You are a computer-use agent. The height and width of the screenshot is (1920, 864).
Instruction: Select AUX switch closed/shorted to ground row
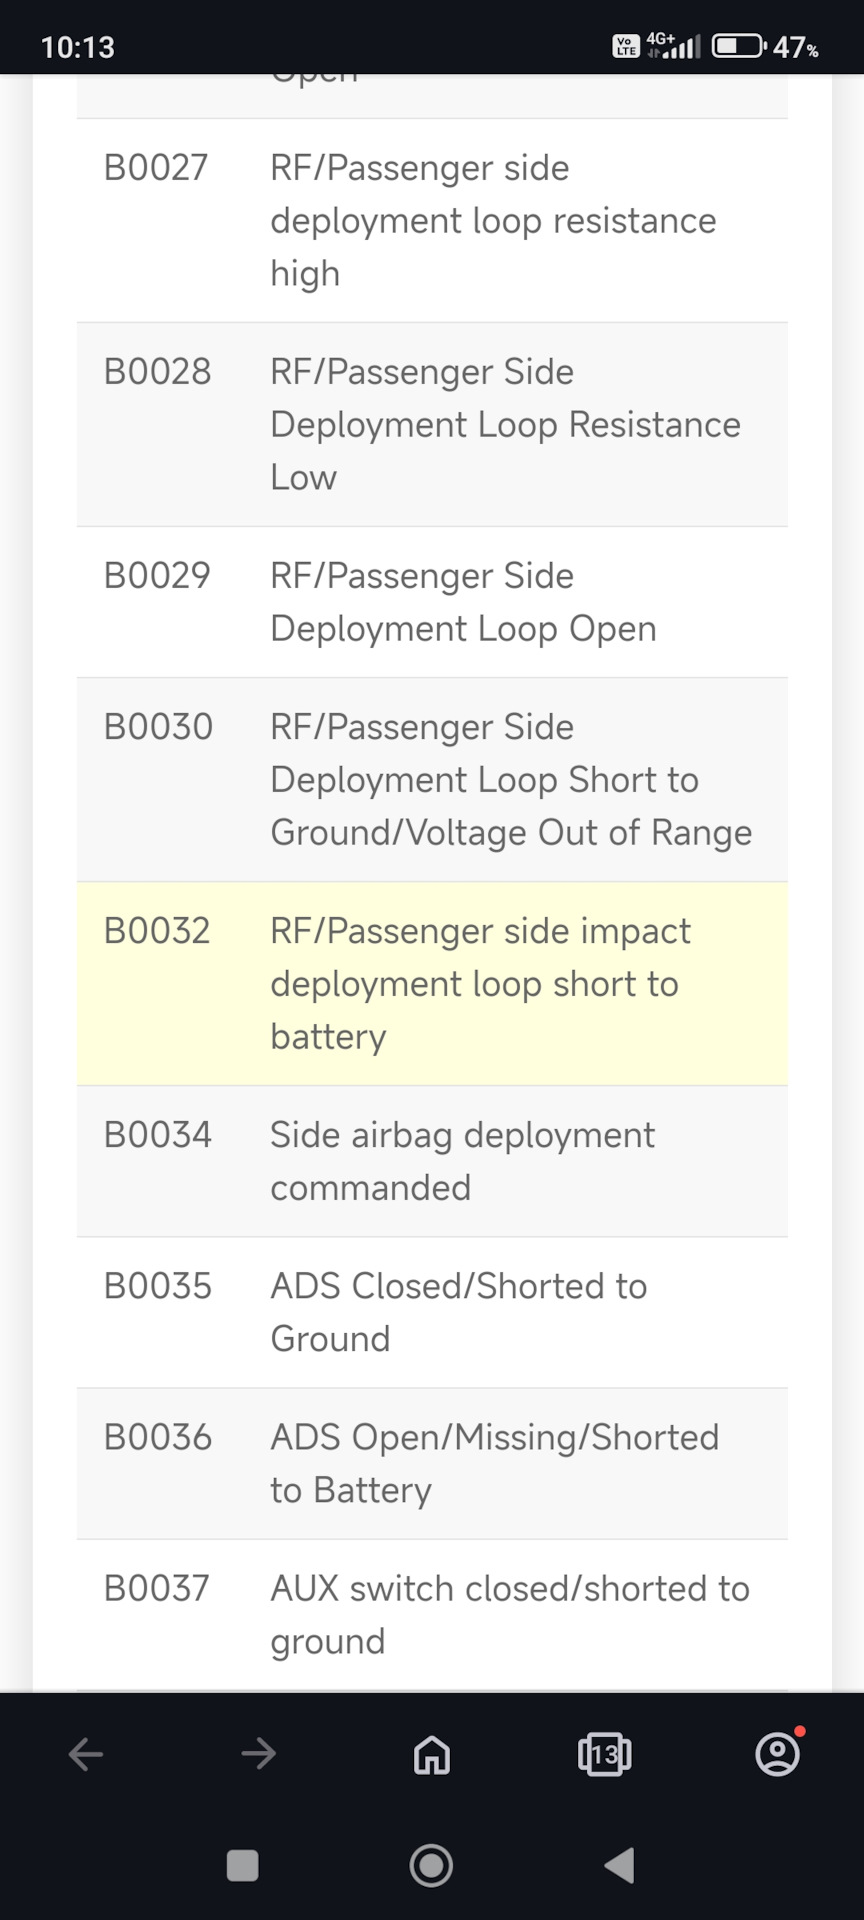432,1614
